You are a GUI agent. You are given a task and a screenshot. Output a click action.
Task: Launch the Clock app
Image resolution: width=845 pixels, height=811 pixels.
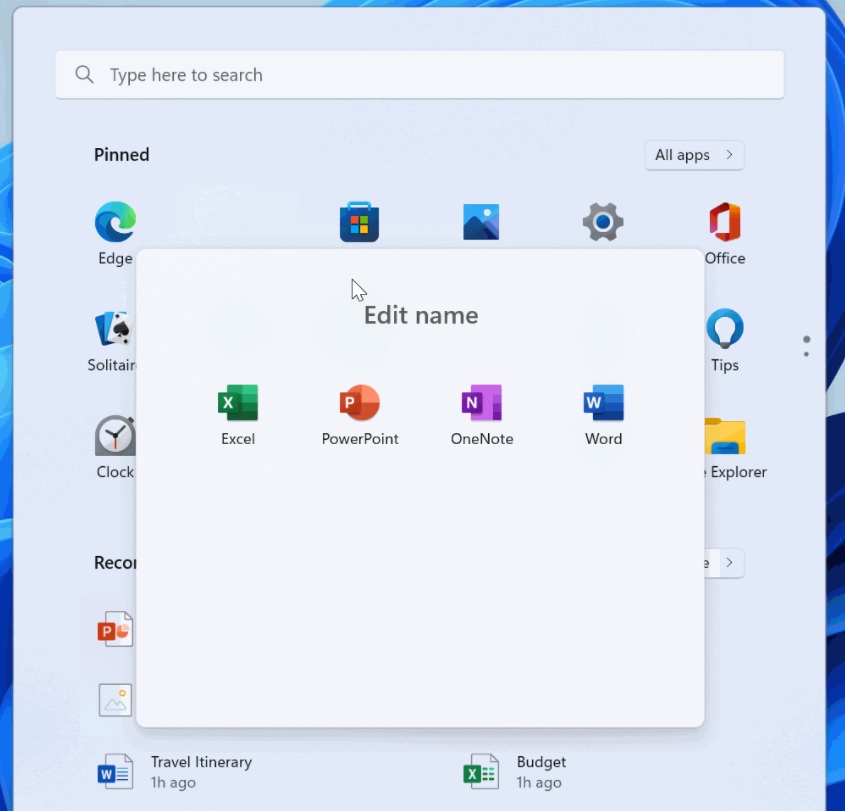[x=115, y=435]
